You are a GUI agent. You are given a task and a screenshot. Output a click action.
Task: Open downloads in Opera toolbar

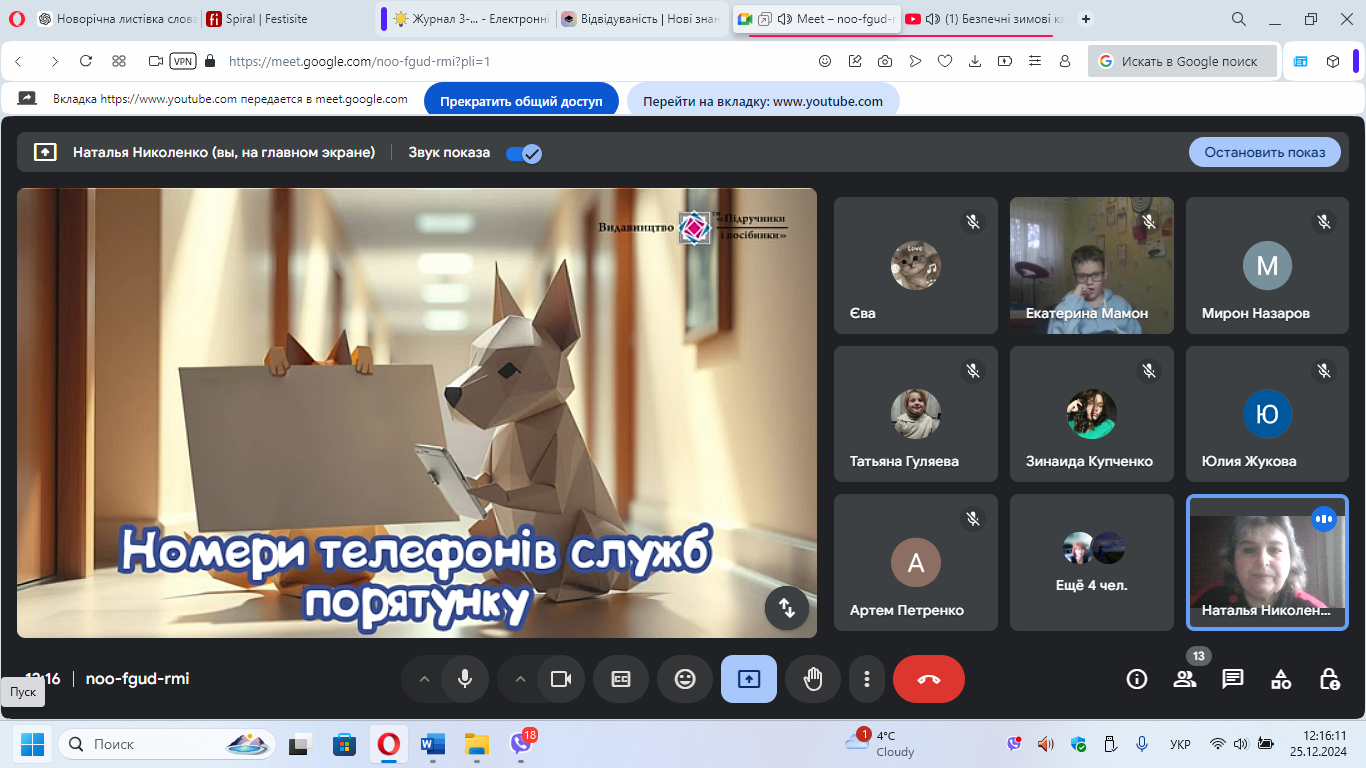pos(975,61)
